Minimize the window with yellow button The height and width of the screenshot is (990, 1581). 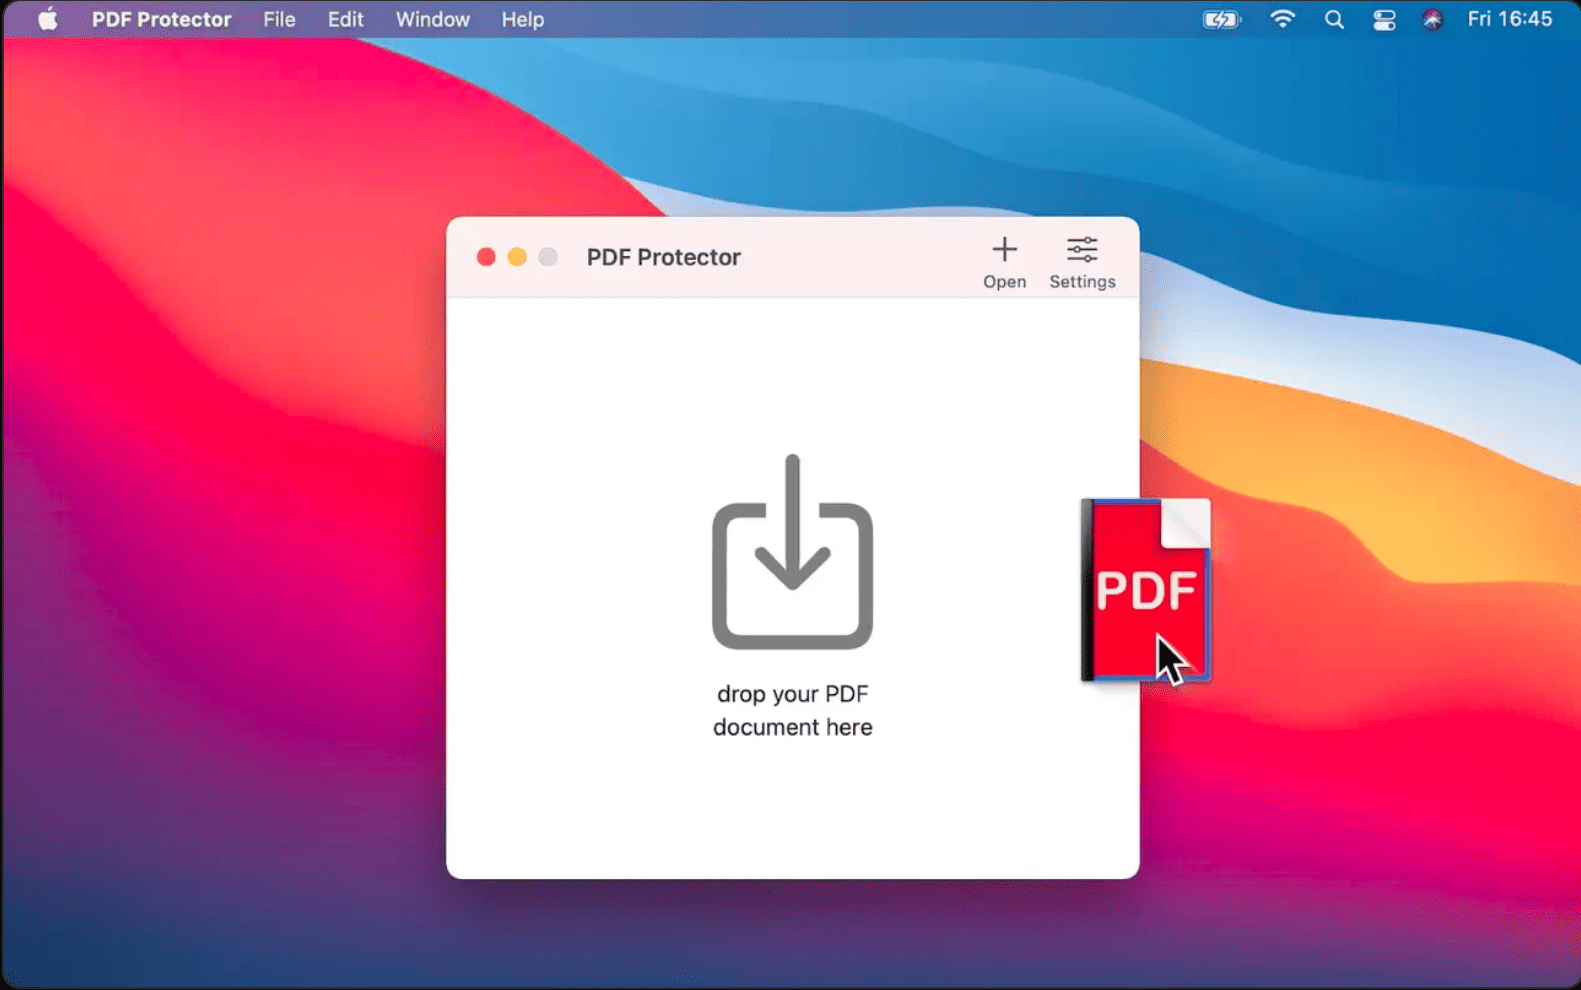tap(517, 257)
